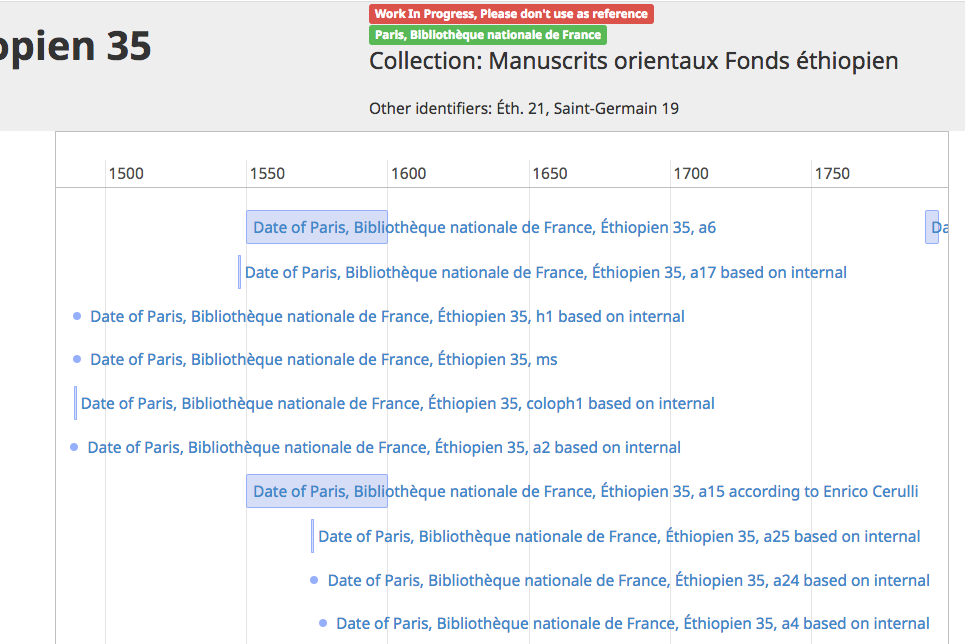Click the h1 timeline dot marker

[x=77, y=316]
